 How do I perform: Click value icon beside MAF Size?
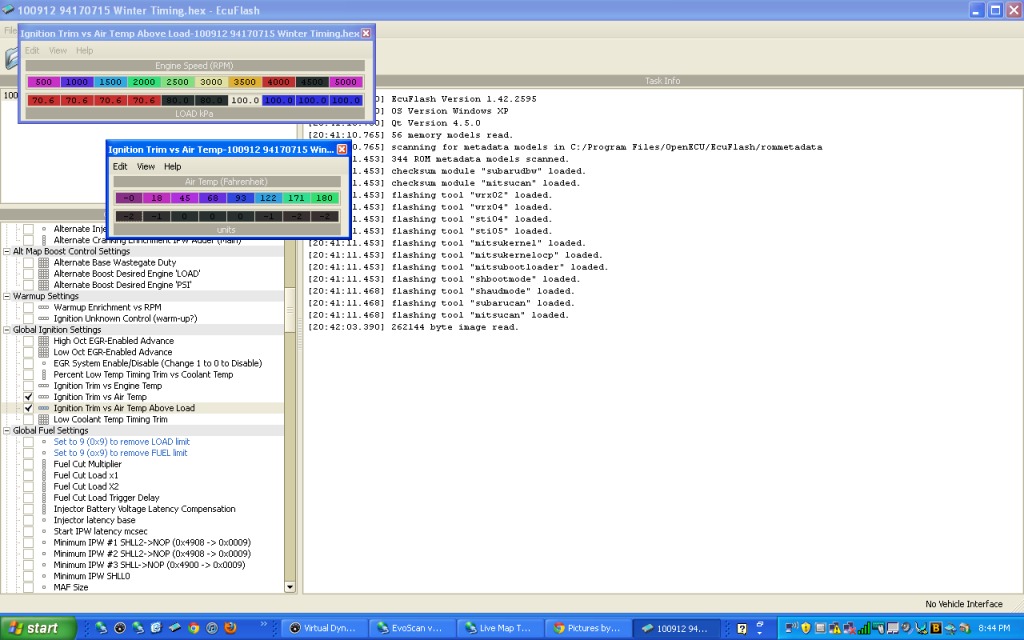click(x=44, y=587)
